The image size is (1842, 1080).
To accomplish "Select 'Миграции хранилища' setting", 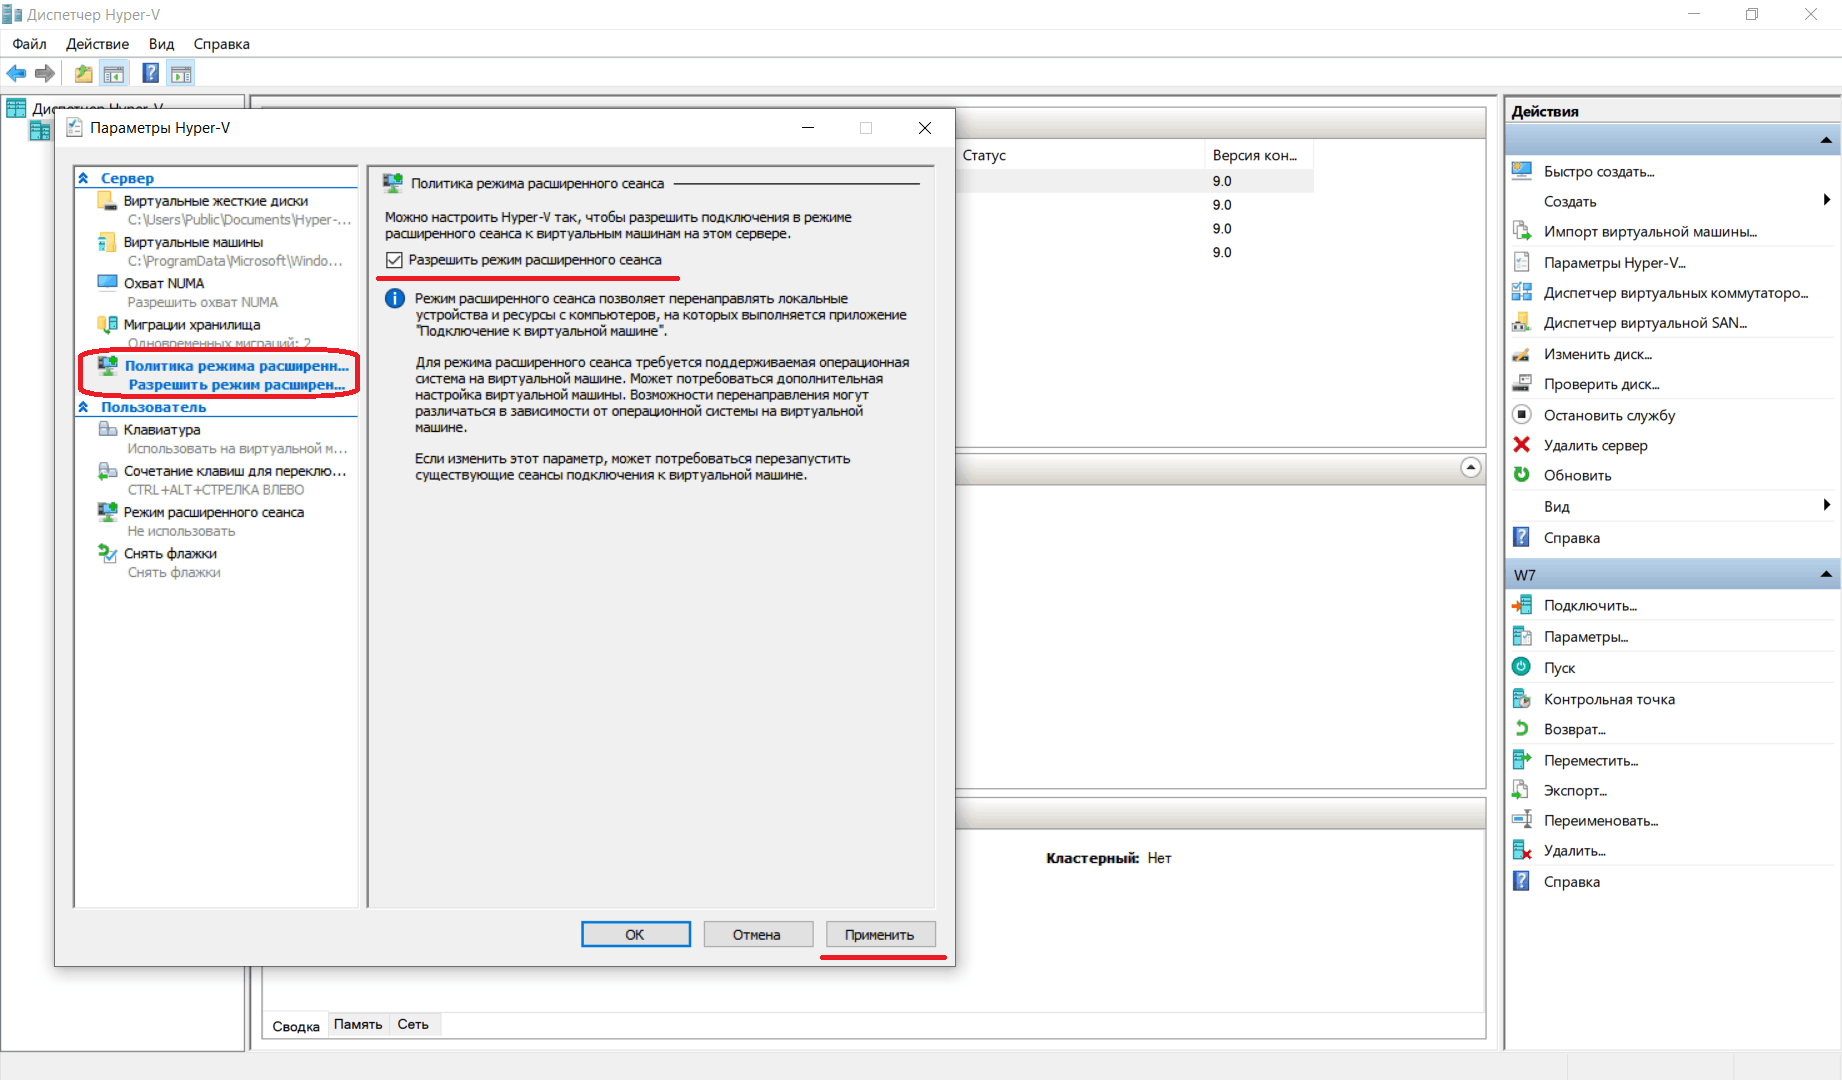I will pos(192,324).
